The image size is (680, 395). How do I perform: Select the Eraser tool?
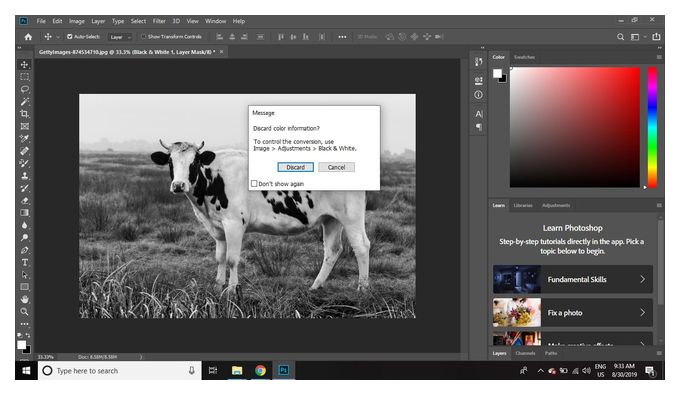tap(25, 200)
